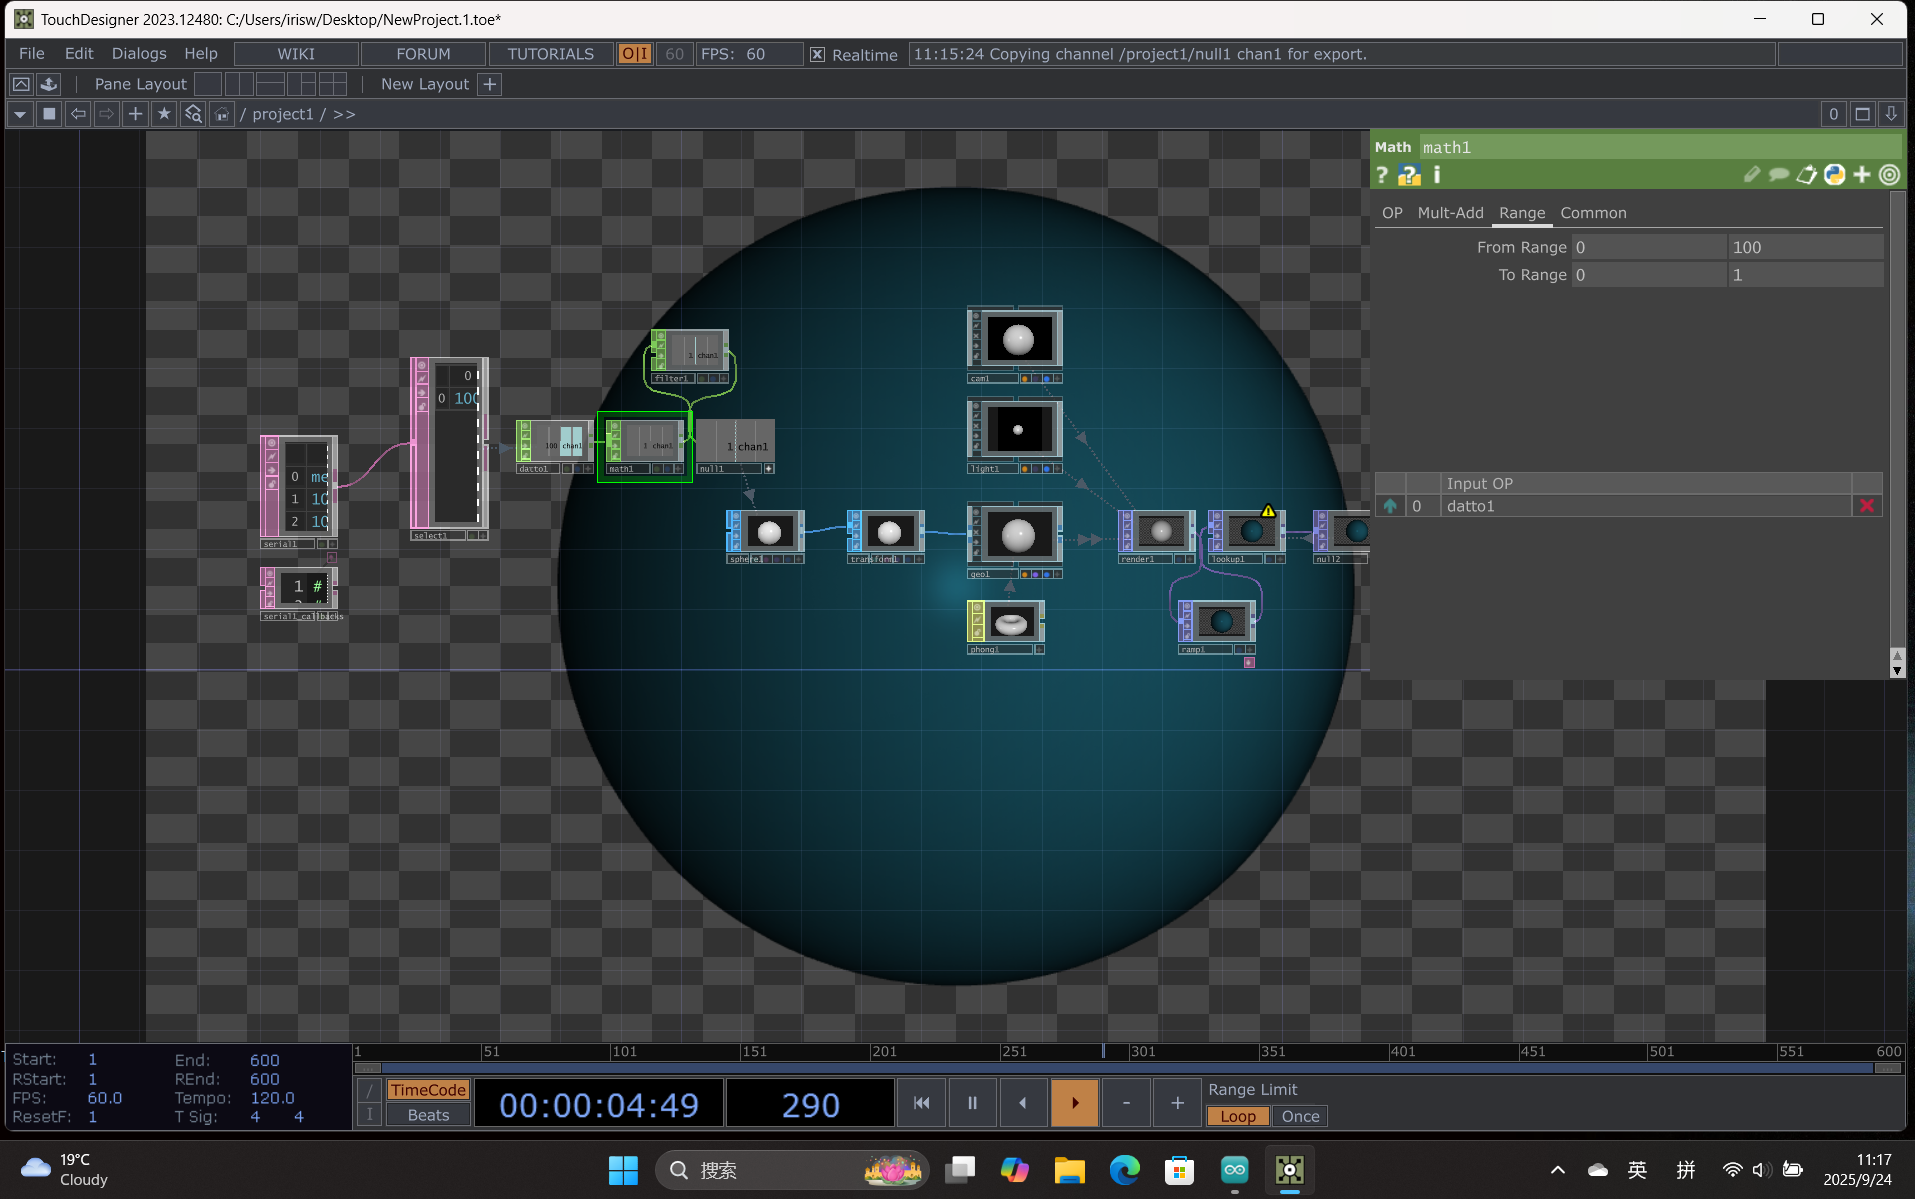Open network search with the magnifier icon
Viewport: 1915px width, 1199px height.
[x=193, y=113]
